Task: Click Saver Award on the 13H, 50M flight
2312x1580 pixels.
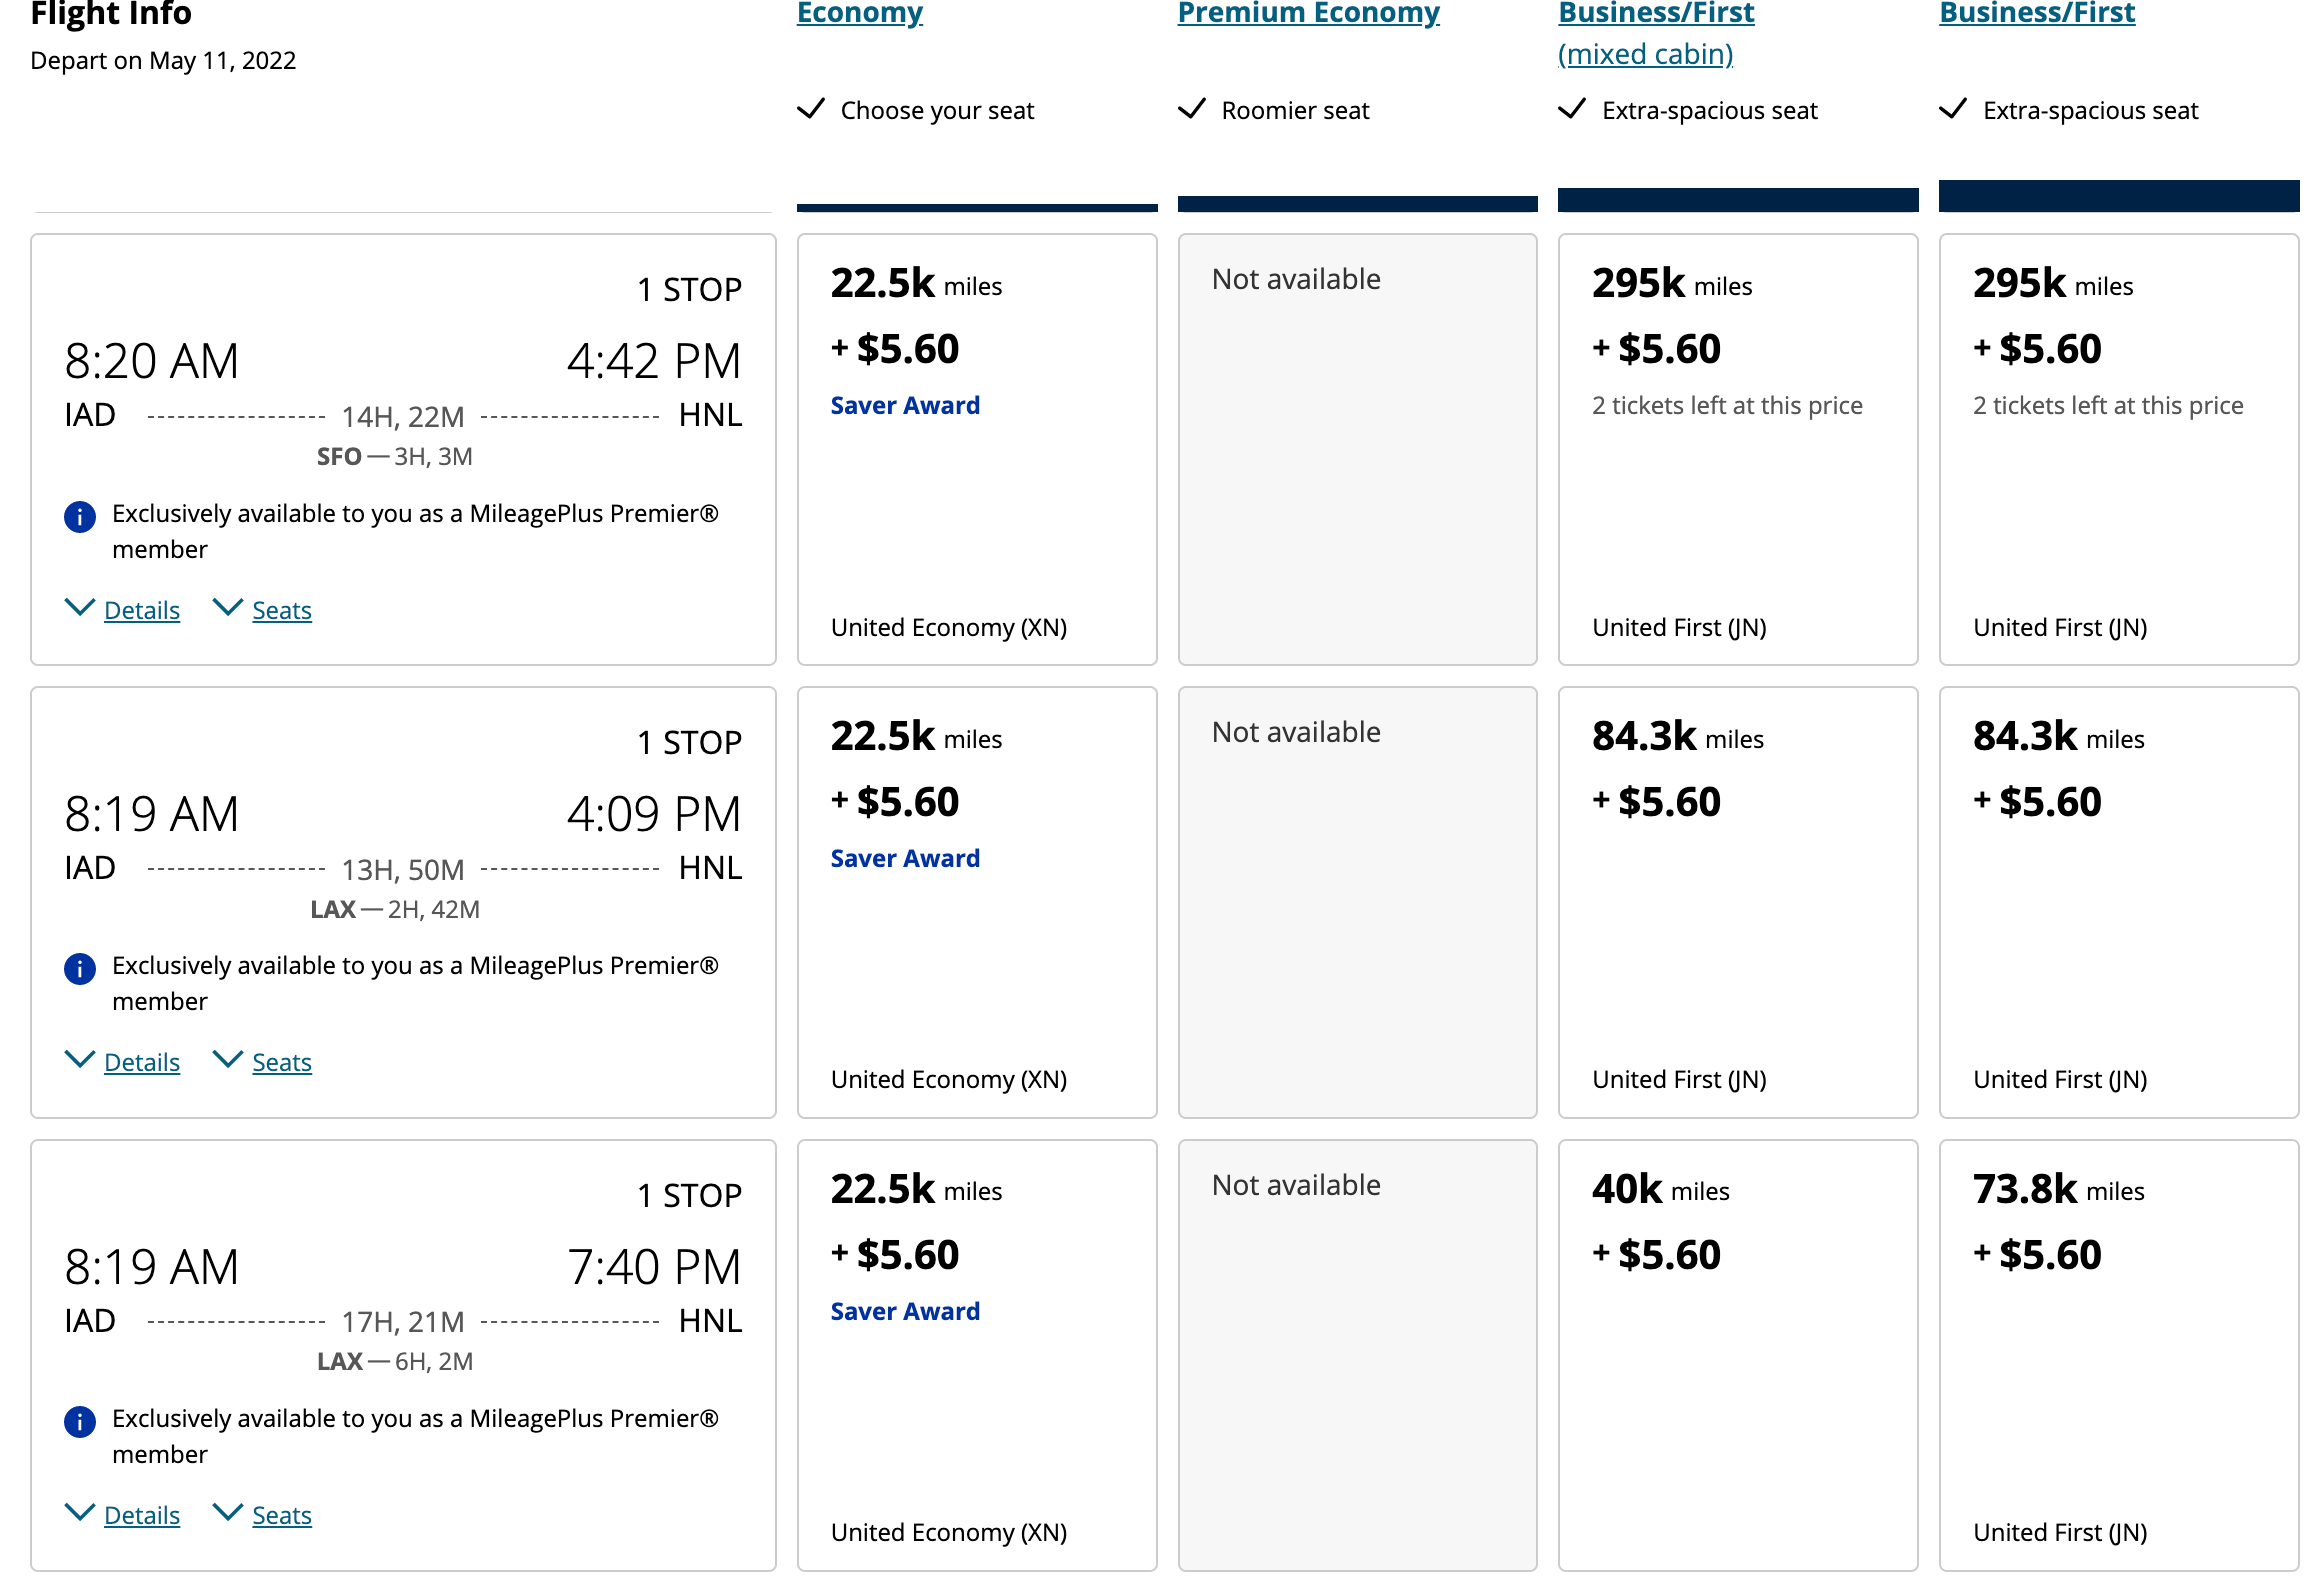Action: coord(905,858)
